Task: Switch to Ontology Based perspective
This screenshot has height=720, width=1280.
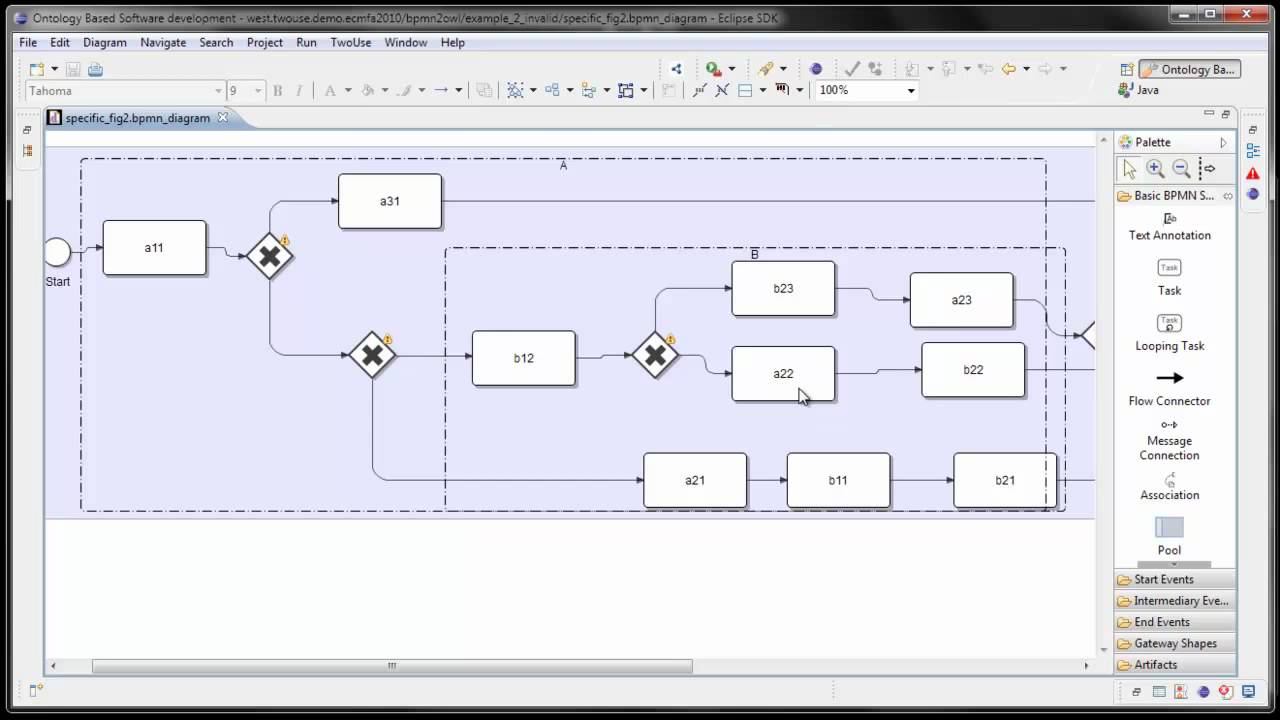Action: point(1190,69)
